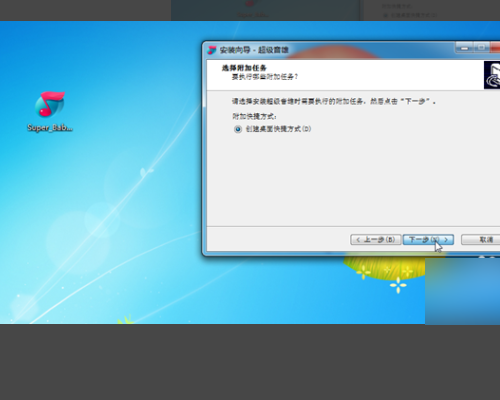
Task: Maximize the installer wizard window
Action: (x=481, y=48)
